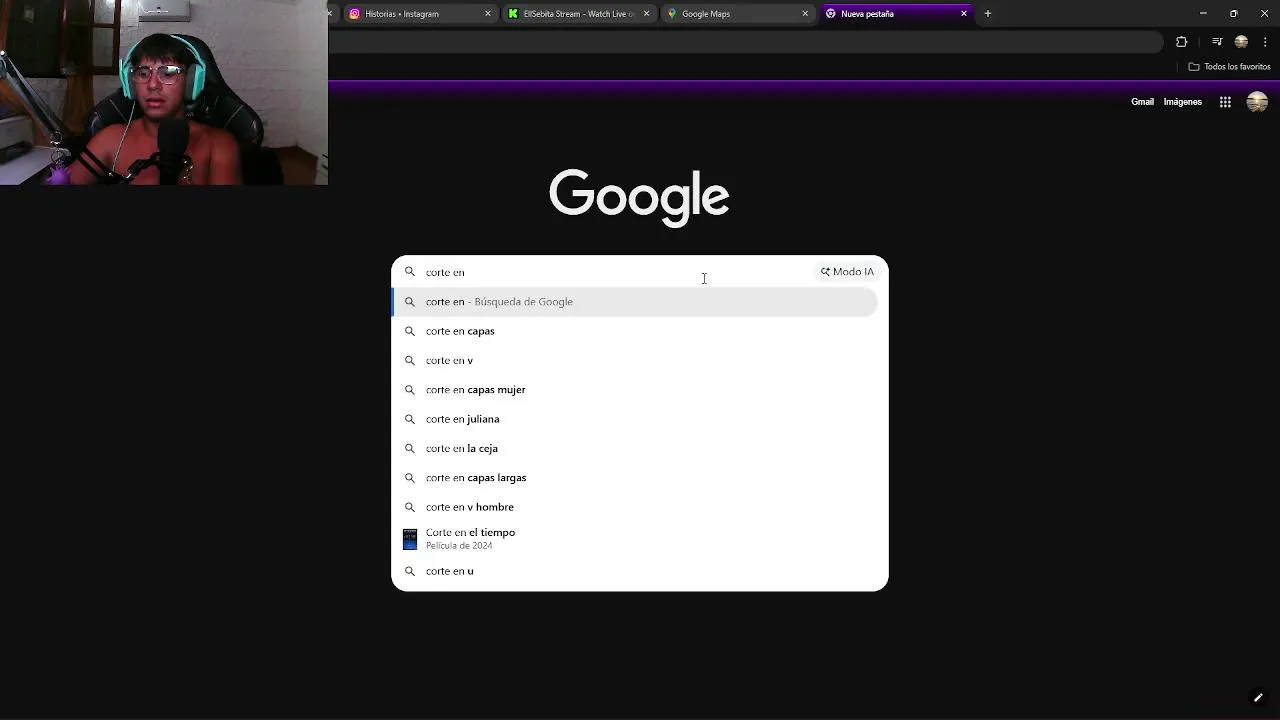This screenshot has width=1280, height=720.
Task: Open the Todos los favoritos folder
Action: tap(1229, 67)
